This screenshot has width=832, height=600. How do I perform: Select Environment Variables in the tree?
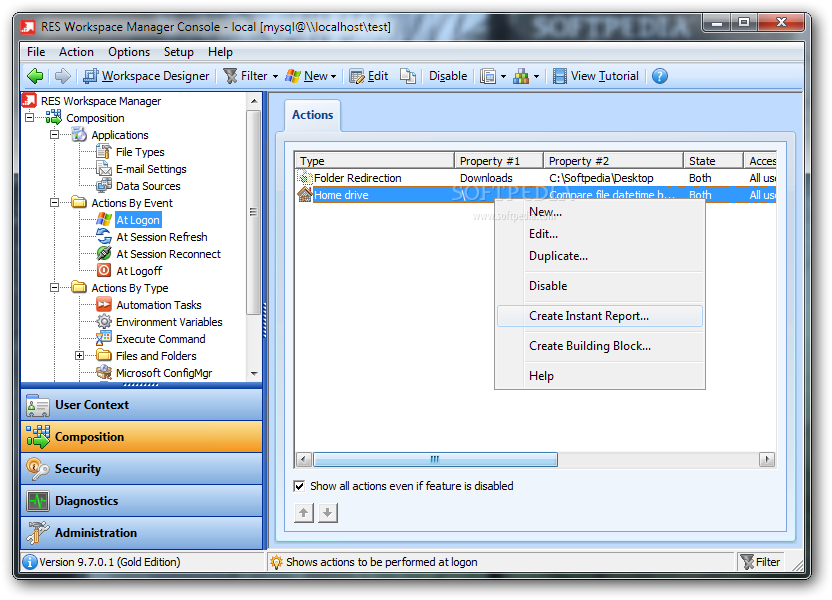tap(169, 321)
